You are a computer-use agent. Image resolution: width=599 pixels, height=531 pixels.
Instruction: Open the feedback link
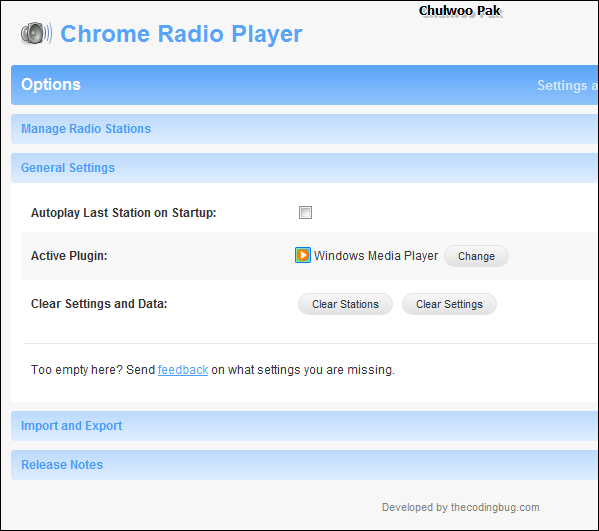[183, 370]
